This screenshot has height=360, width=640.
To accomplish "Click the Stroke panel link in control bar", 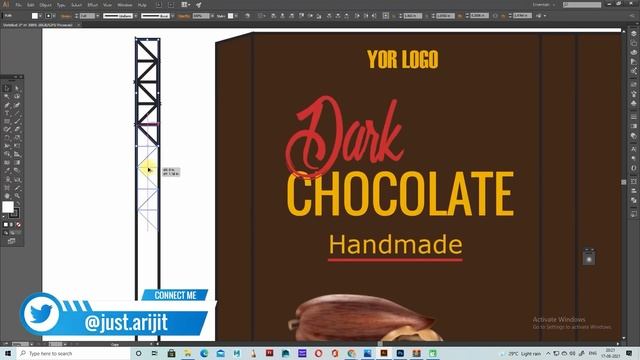I will pos(66,16).
